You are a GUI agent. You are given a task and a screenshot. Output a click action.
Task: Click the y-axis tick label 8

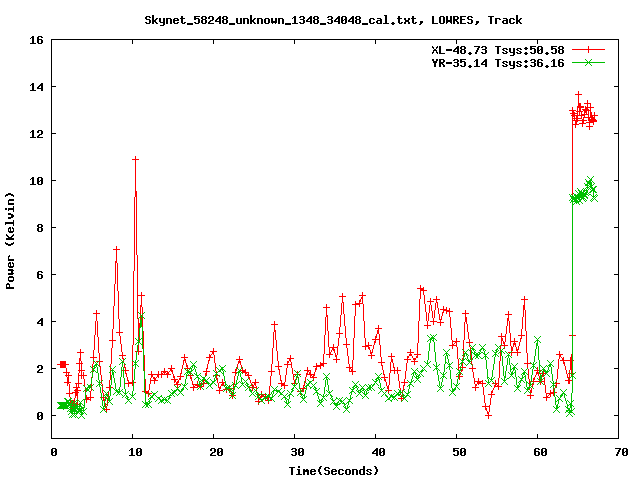[x=40, y=228]
